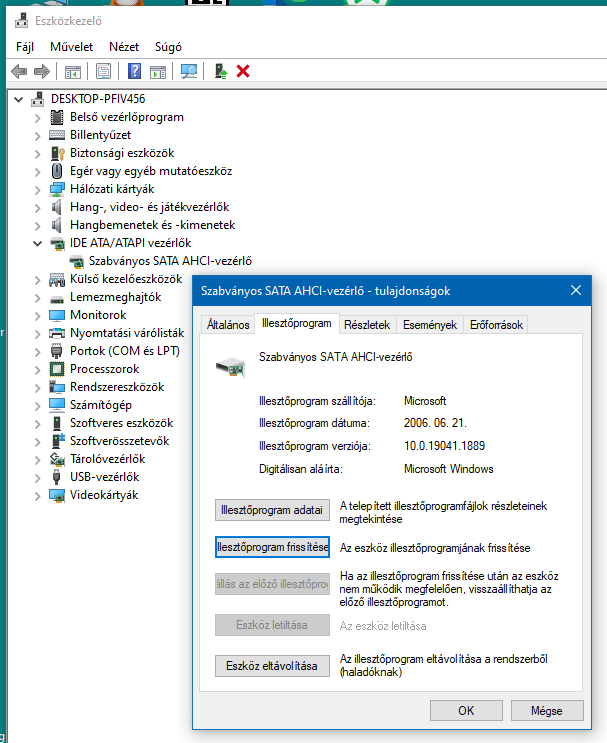Expand the Monitorok category
607x743 pixels.
click(37, 316)
